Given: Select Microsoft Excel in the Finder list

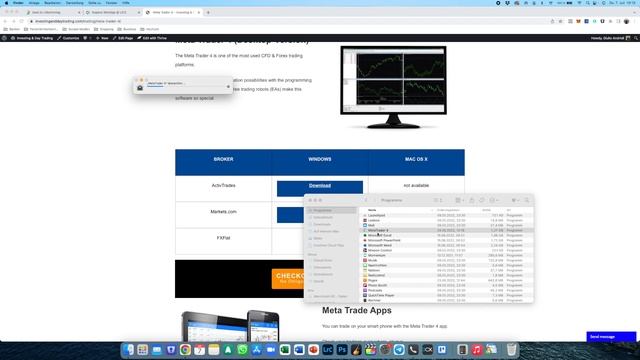Looking at the screenshot, I should pos(447,236).
